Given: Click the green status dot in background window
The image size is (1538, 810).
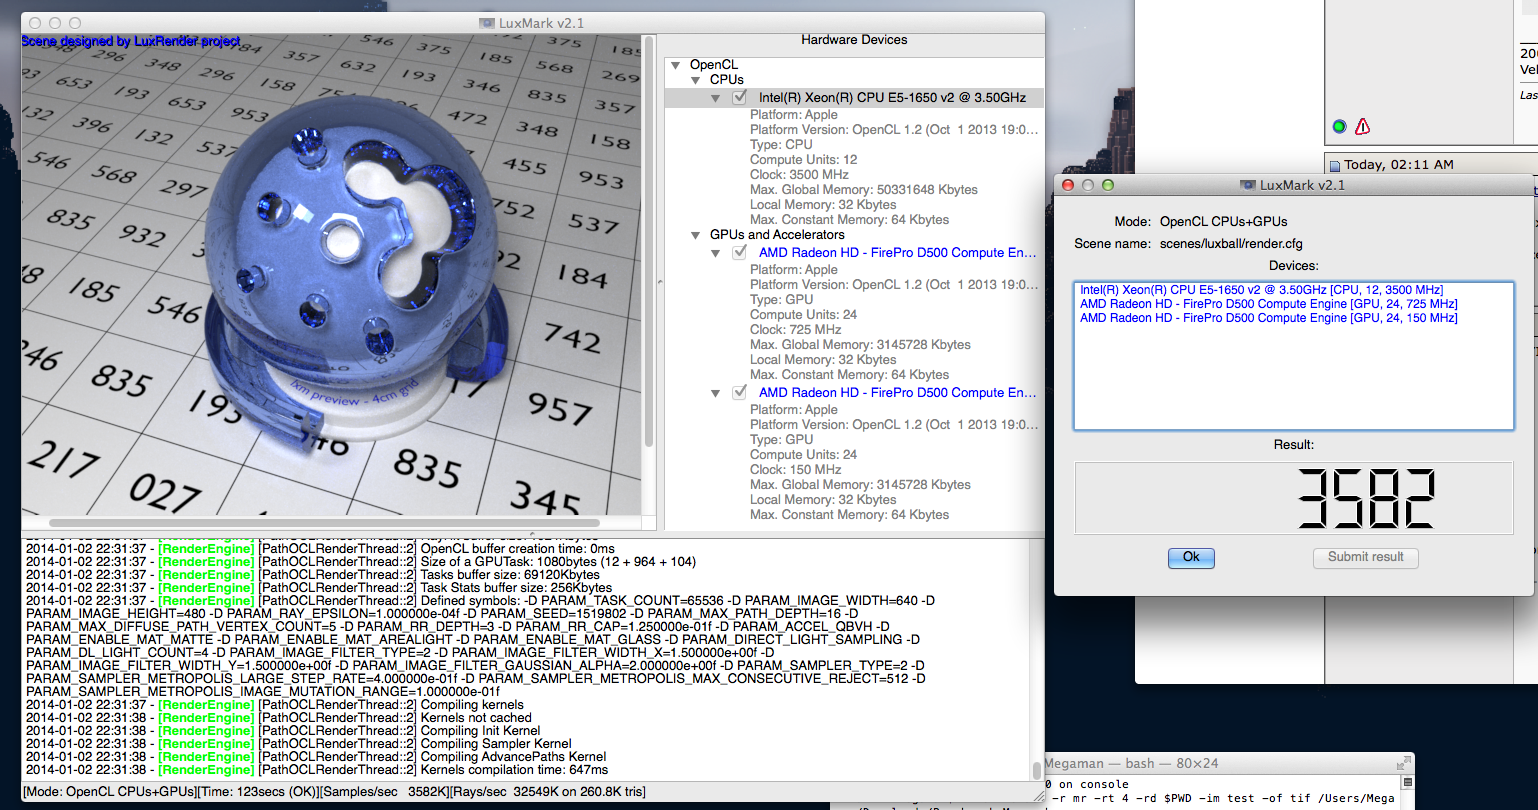Looking at the screenshot, I should coord(1340,126).
